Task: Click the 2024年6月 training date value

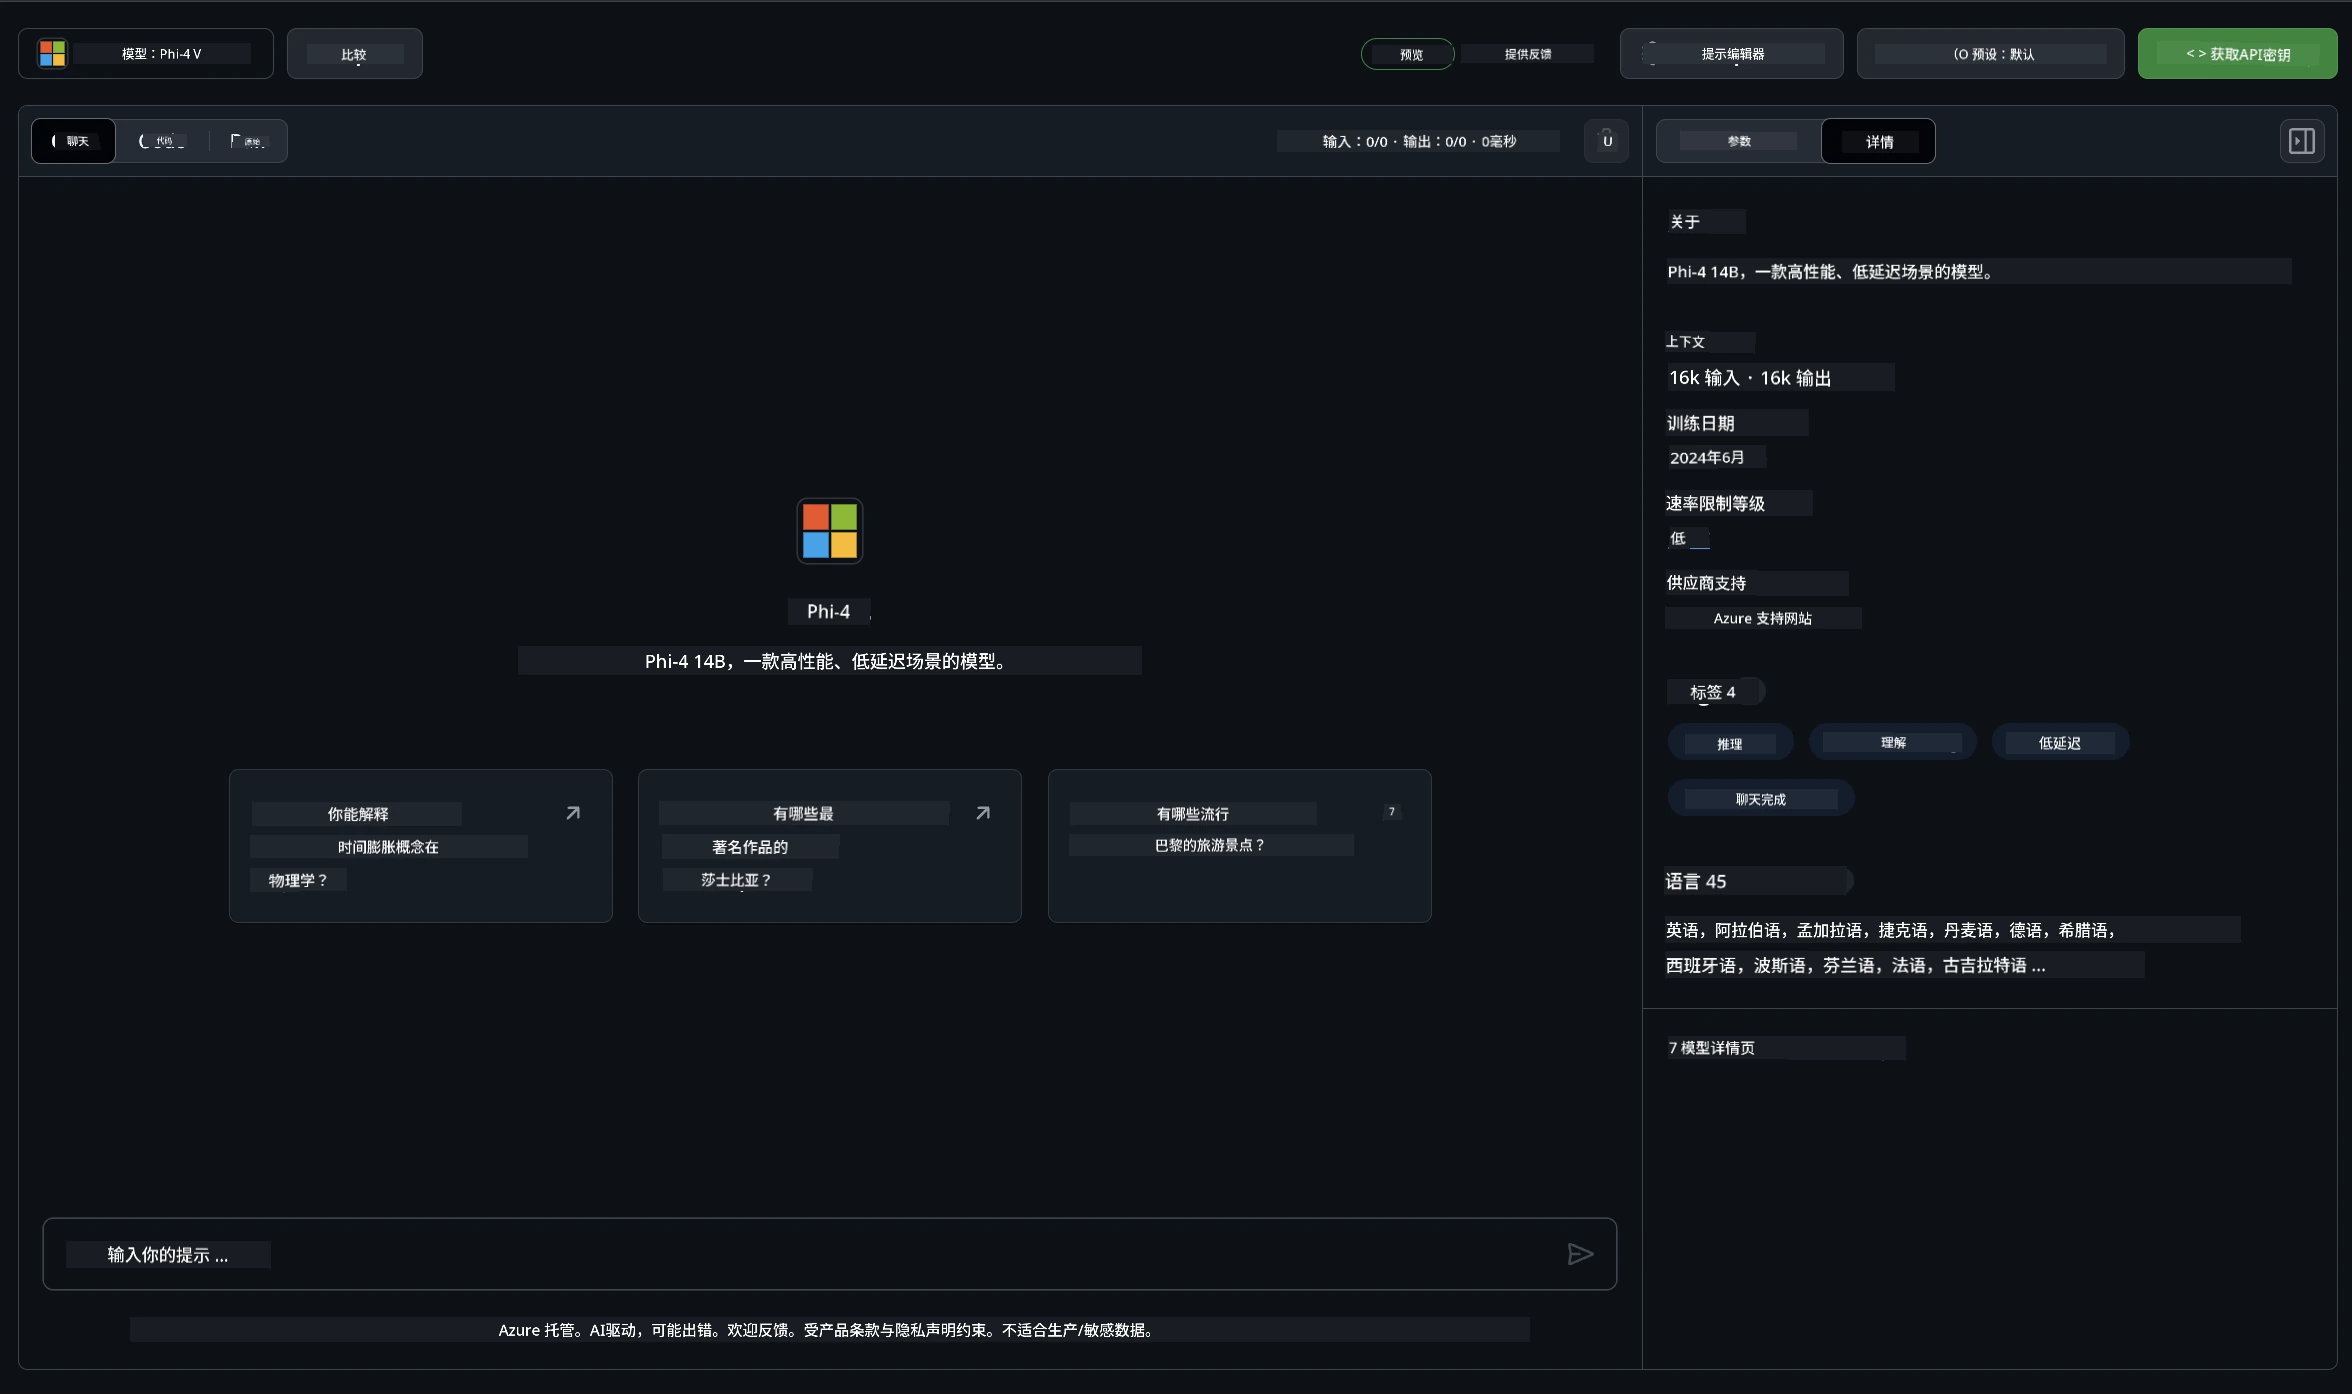Action: (1706, 457)
